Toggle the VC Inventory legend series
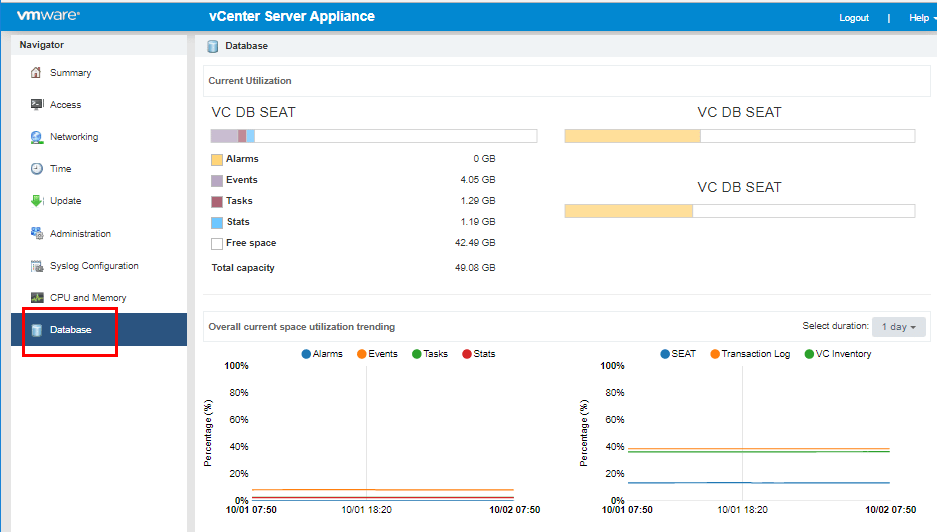Viewport: 937px width, 532px height. (x=837, y=354)
